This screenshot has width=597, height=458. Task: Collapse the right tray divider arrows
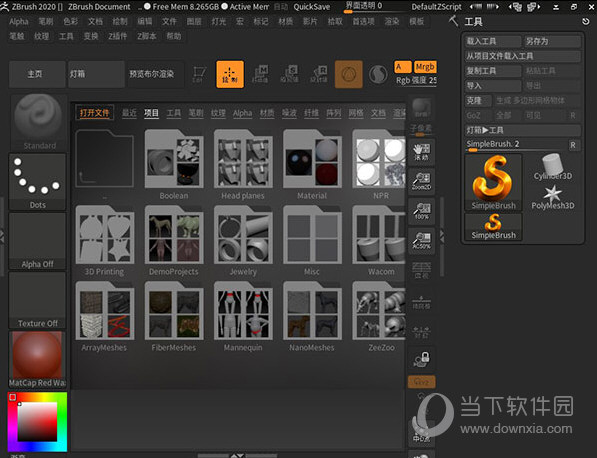[442, 236]
